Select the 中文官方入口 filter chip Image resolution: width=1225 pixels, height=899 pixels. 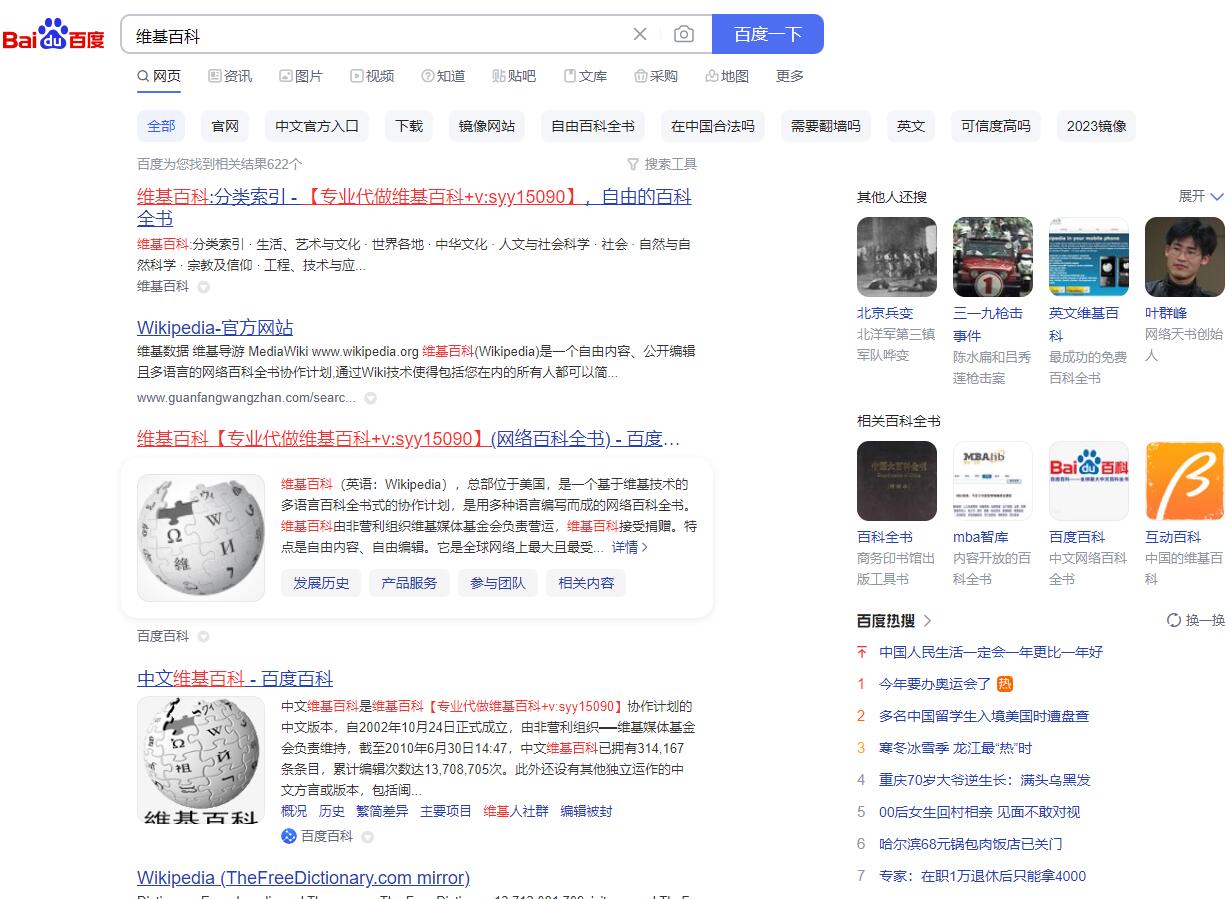tap(317, 126)
